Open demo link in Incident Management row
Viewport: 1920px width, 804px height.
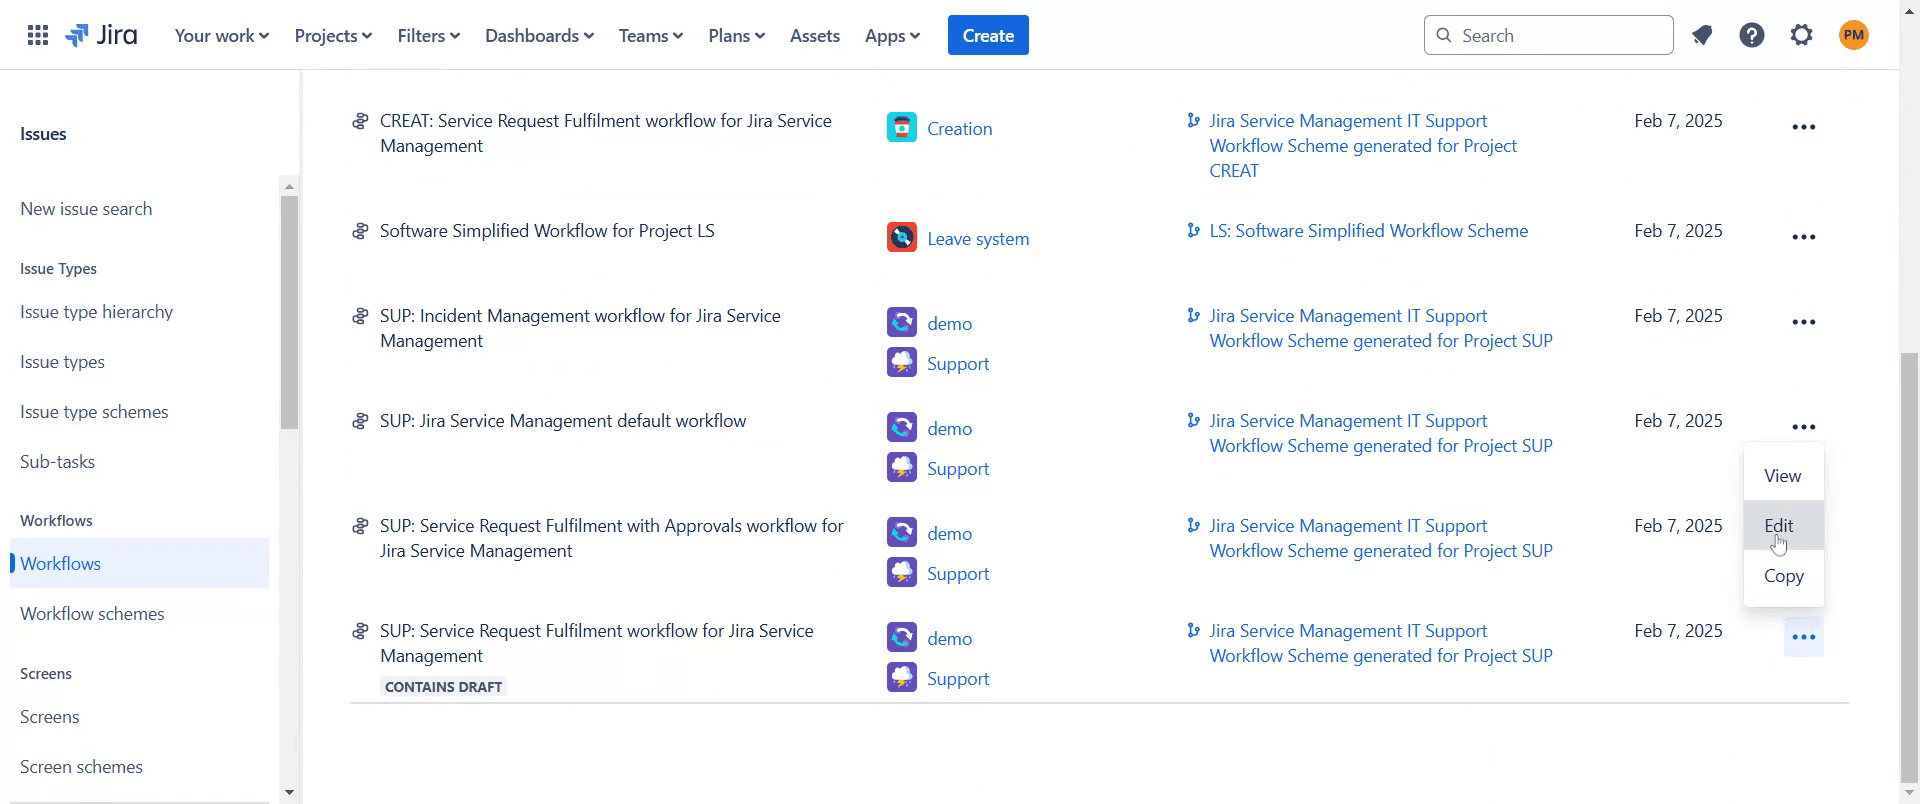[949, 324]
